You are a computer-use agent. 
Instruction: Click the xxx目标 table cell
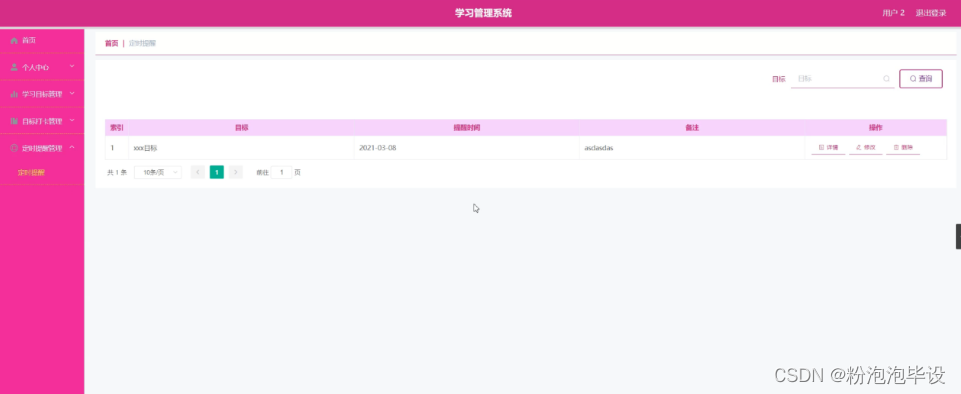tap(241, 148)
